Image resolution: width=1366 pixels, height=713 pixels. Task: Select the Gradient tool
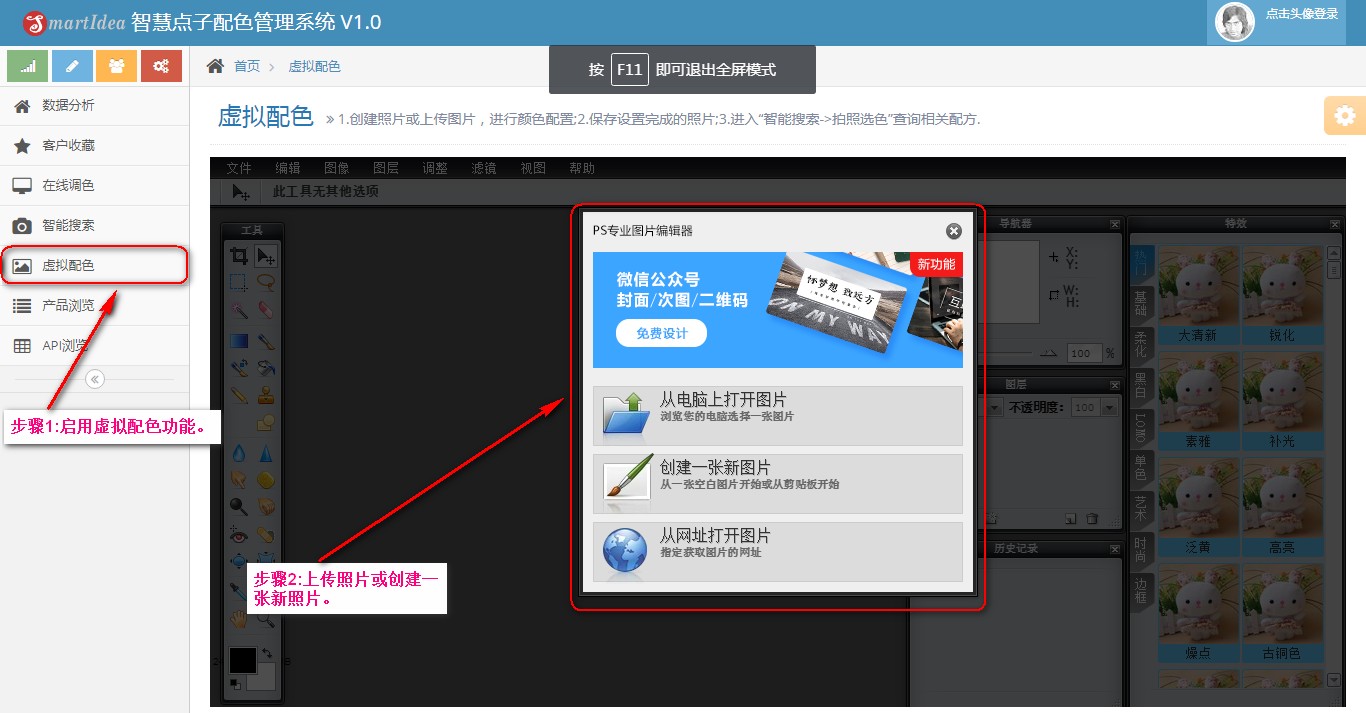pos(239,341)
